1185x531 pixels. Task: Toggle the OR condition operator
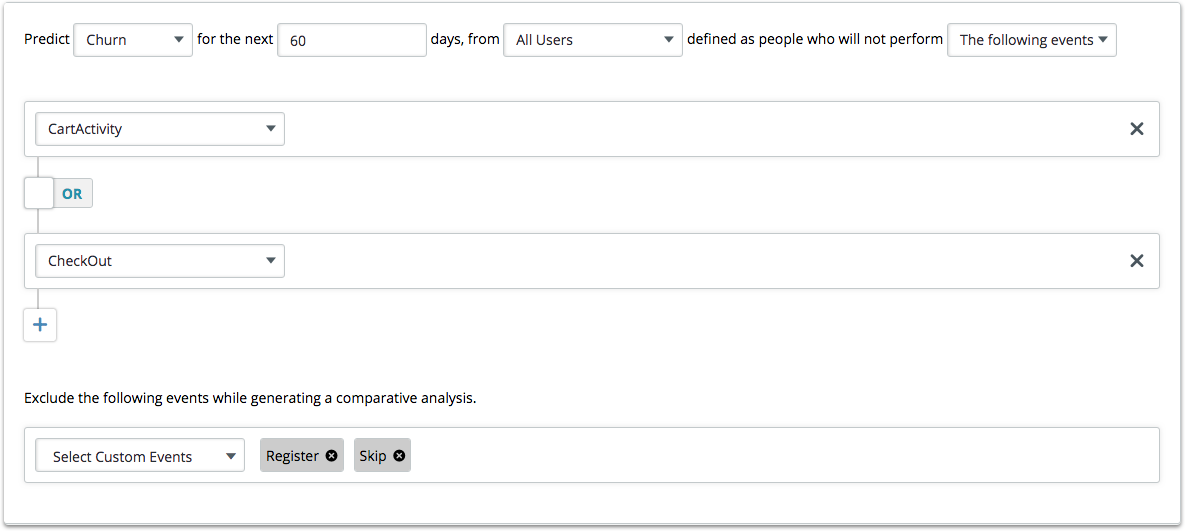click(x=73, y=194)
